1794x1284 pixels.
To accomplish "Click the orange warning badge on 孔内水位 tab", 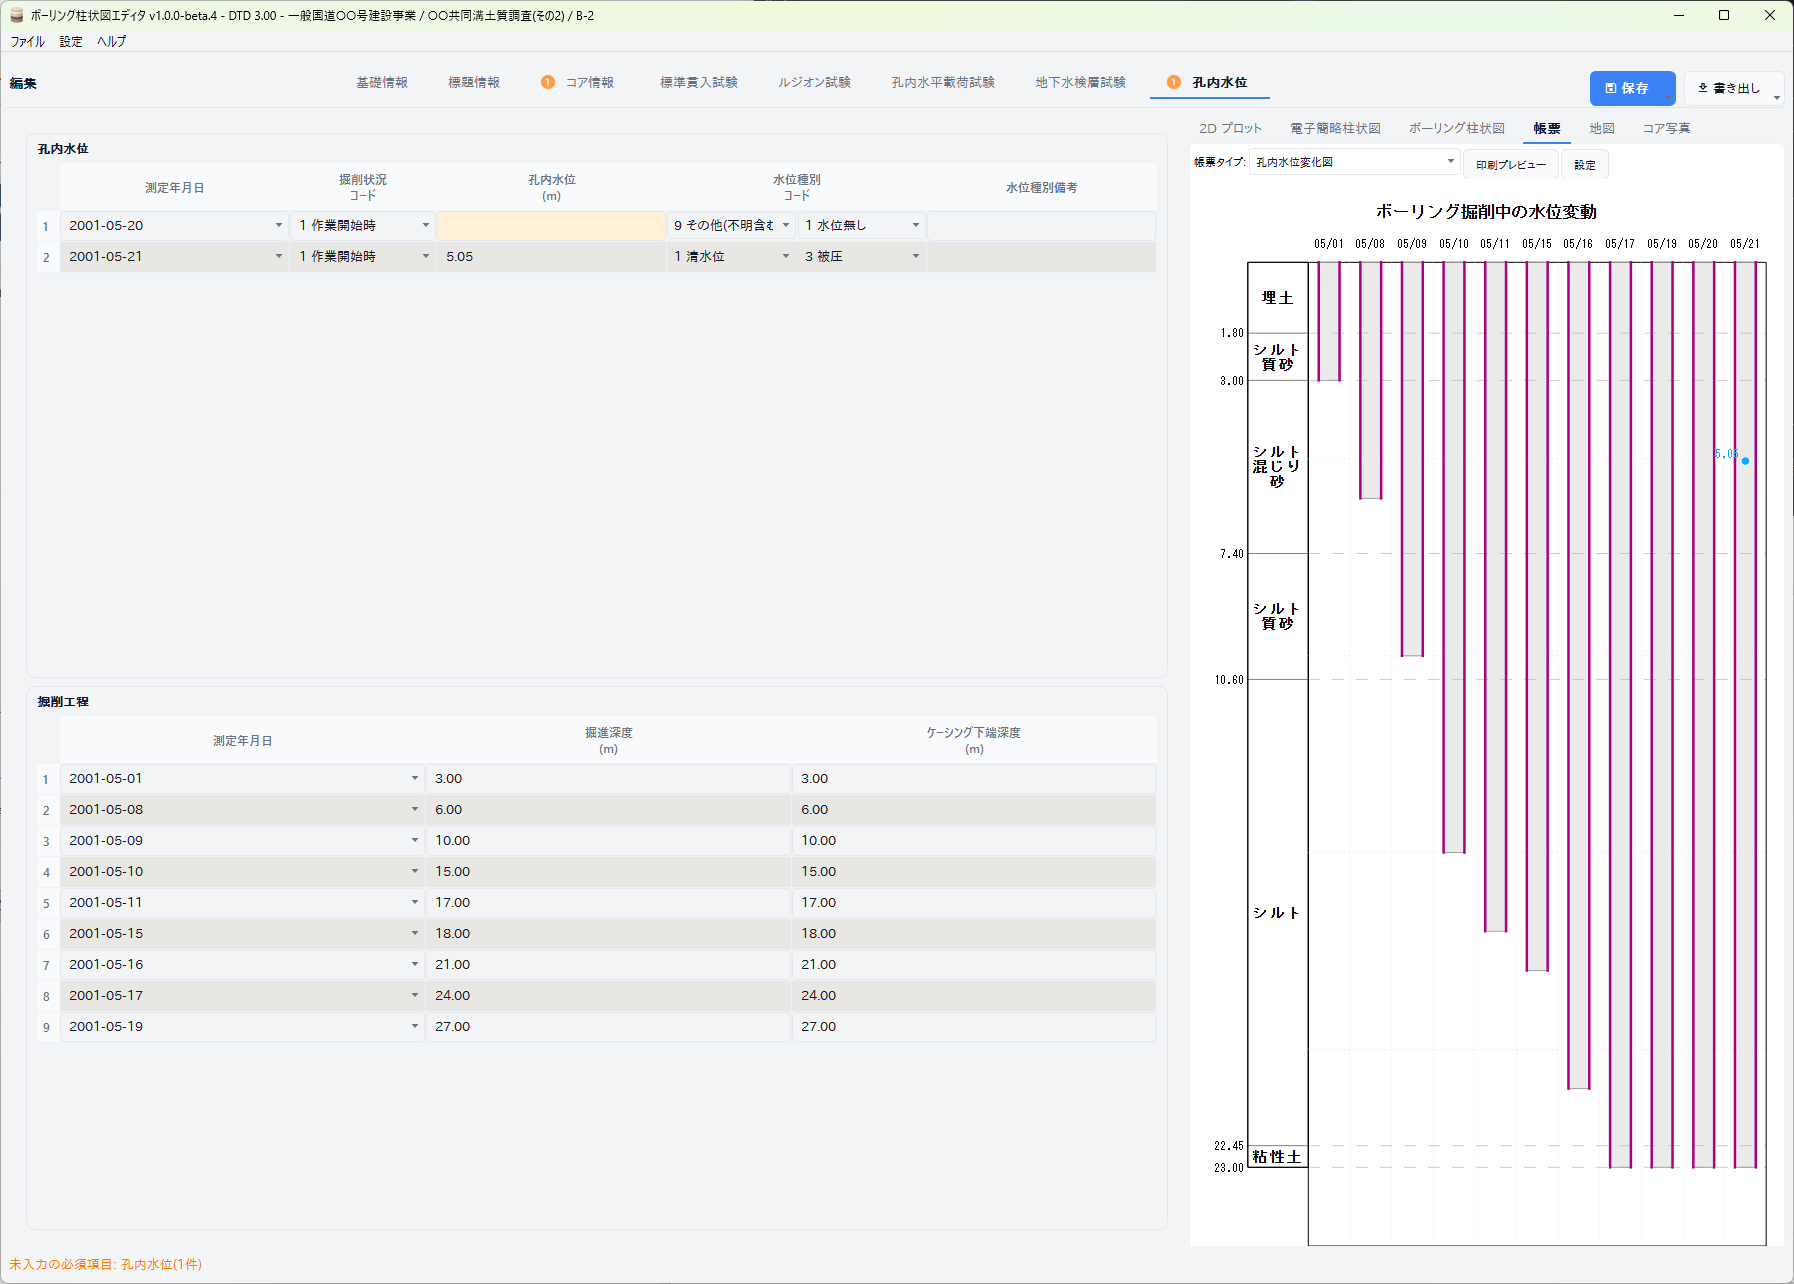I will [x=1174, y=82].
